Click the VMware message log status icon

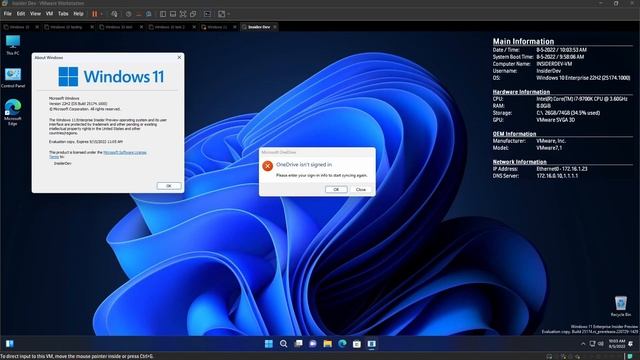630,356
